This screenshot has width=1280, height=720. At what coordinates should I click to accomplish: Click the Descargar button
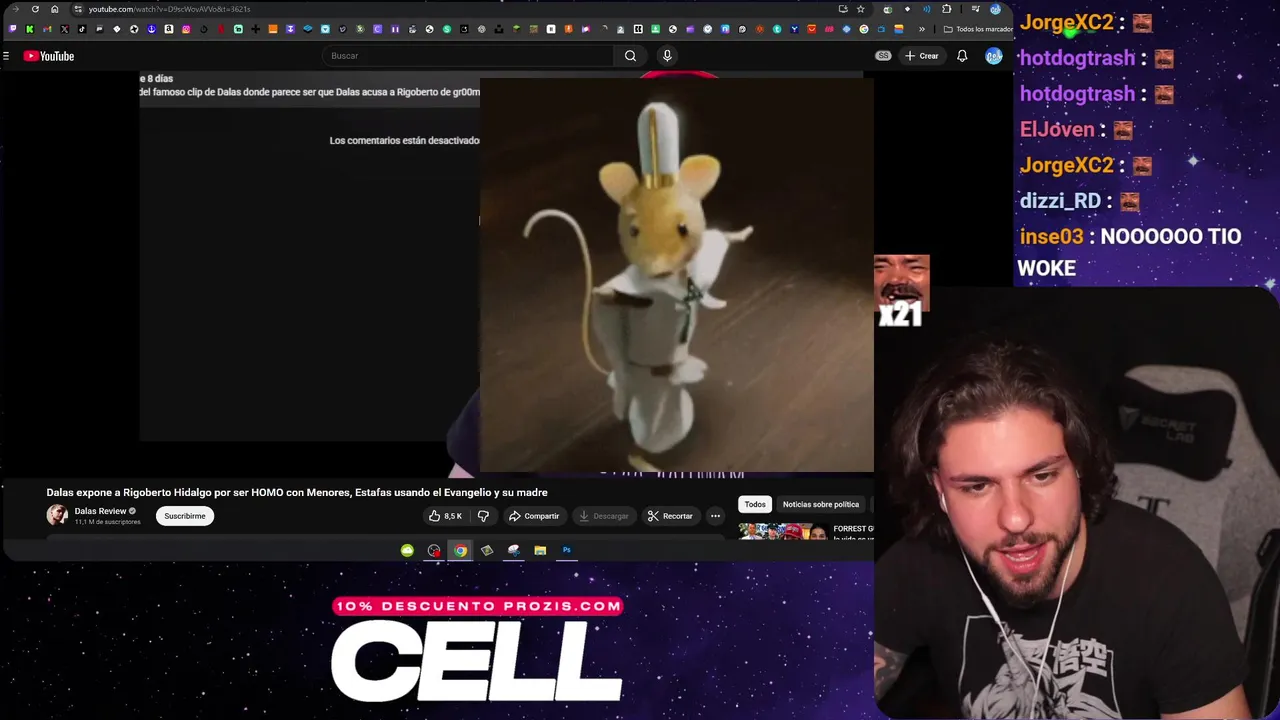[604, 516]
